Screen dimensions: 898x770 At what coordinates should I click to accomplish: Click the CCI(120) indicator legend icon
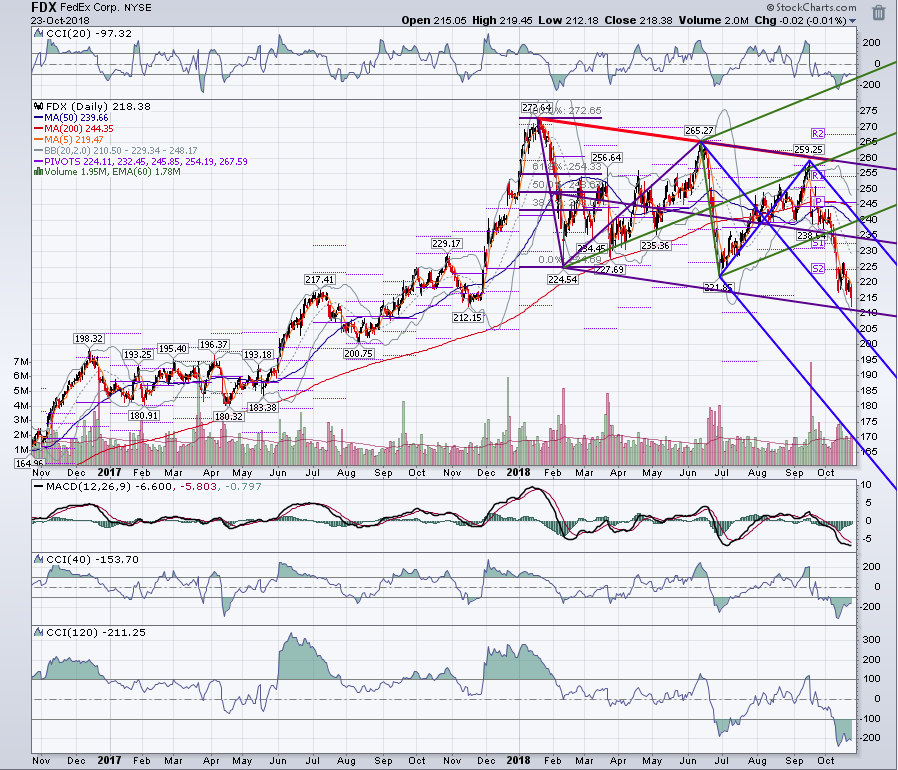tap(38, 632)
